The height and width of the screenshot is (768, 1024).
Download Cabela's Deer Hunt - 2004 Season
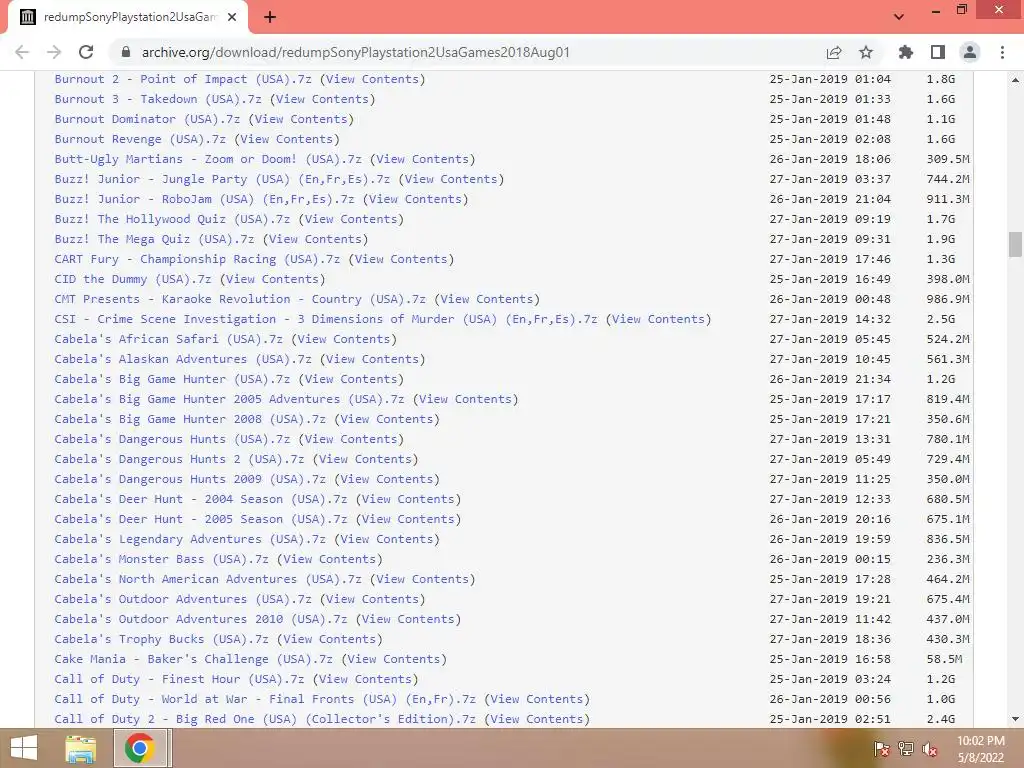coord(200,499)
